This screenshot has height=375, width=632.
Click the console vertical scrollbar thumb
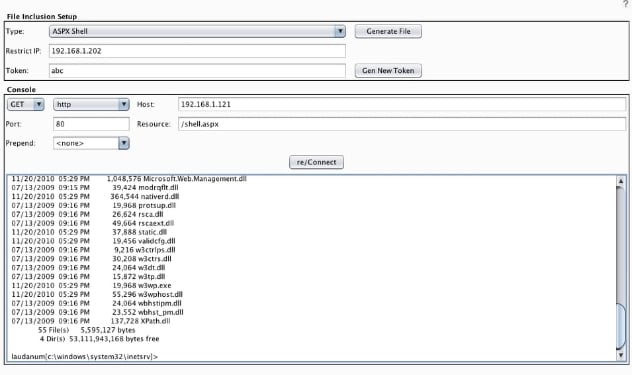coord(621,326)
